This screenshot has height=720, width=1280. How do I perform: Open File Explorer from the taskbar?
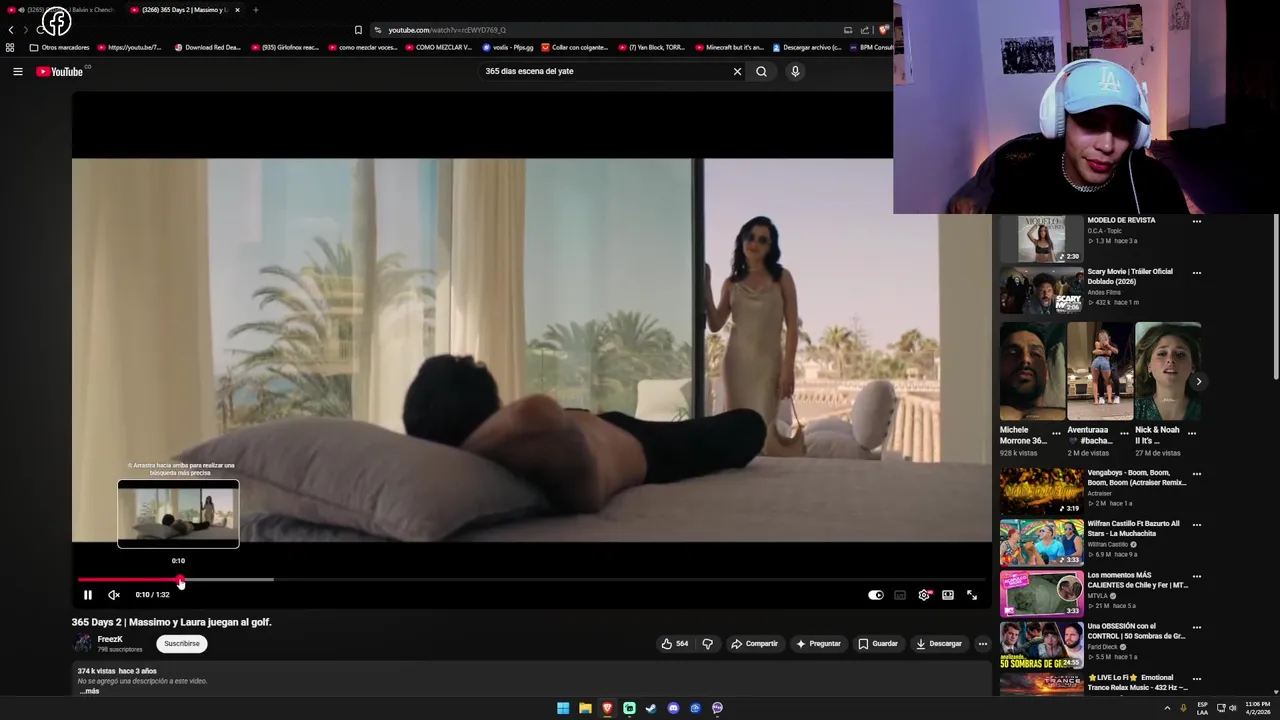tap(585, 708)
